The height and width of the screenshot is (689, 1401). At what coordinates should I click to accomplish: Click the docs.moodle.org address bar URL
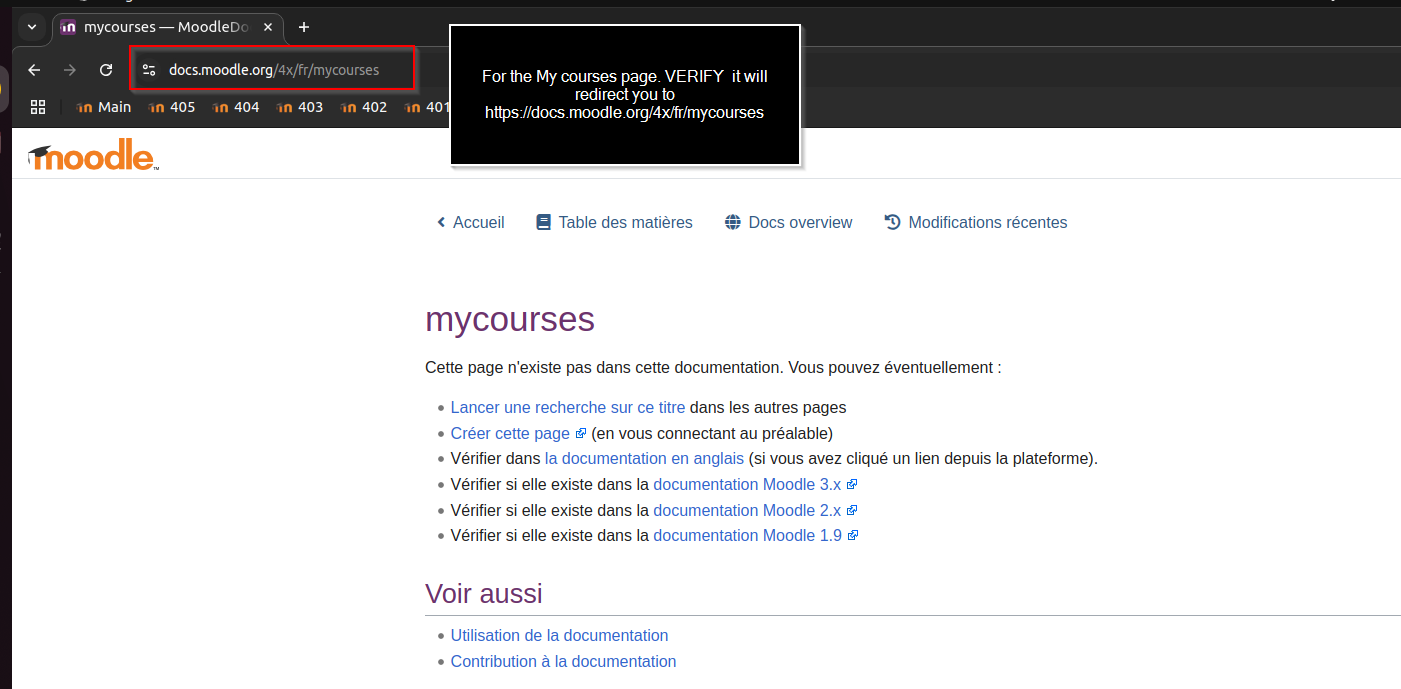click(x=274, y=70)
